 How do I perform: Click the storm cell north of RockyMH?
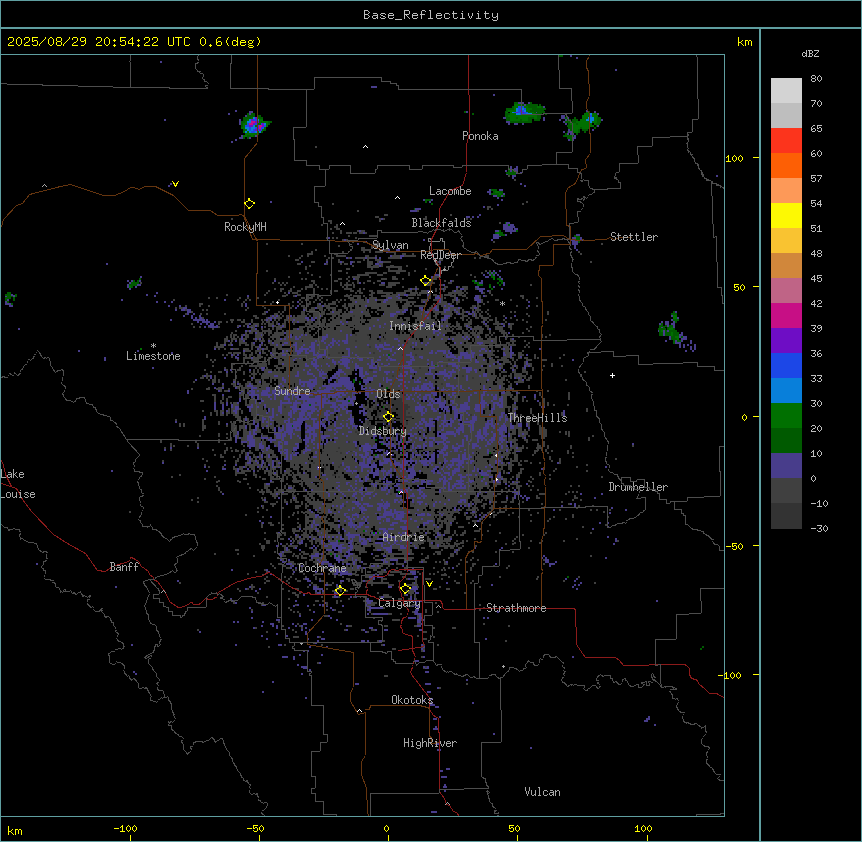click(253, 125)
